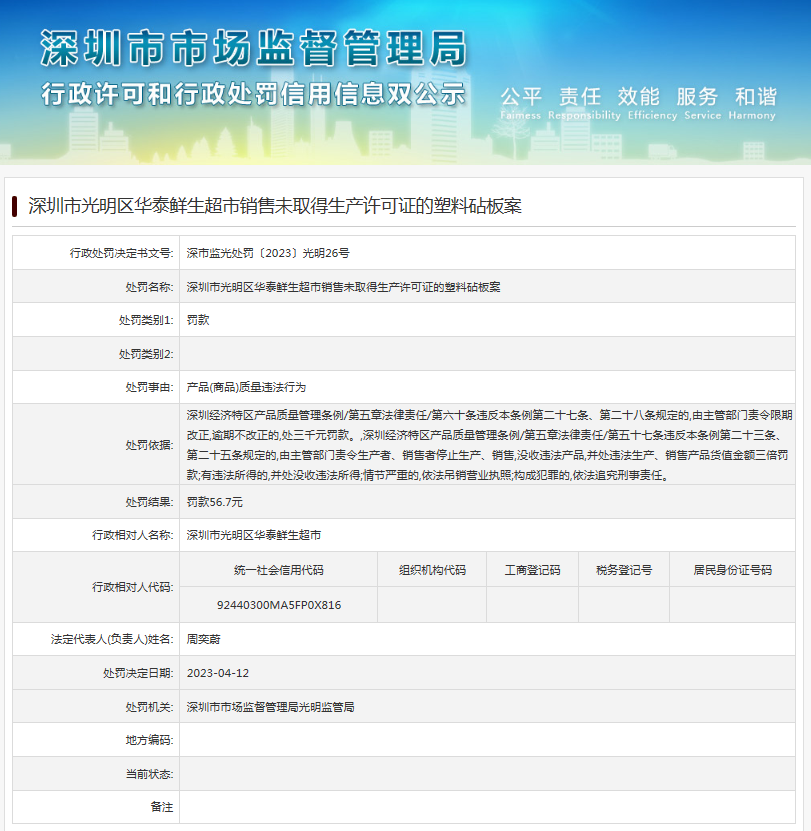The width and height of the screenshot is (811, 831).
Task: Click the 统一社会信用代码 column header
Action: pos(279,570)
